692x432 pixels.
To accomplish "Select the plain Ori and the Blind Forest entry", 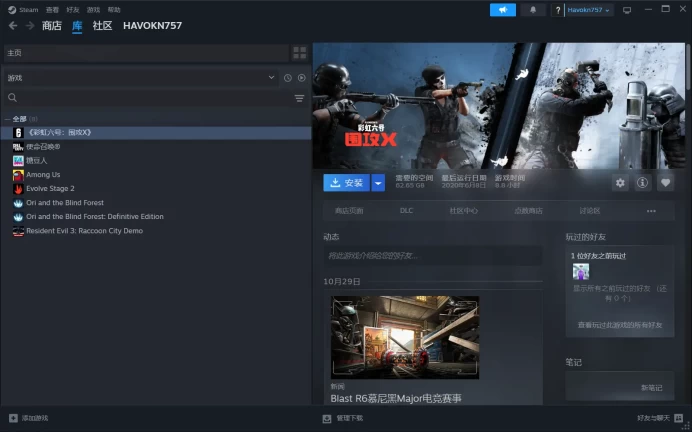I will pos(65,203).
